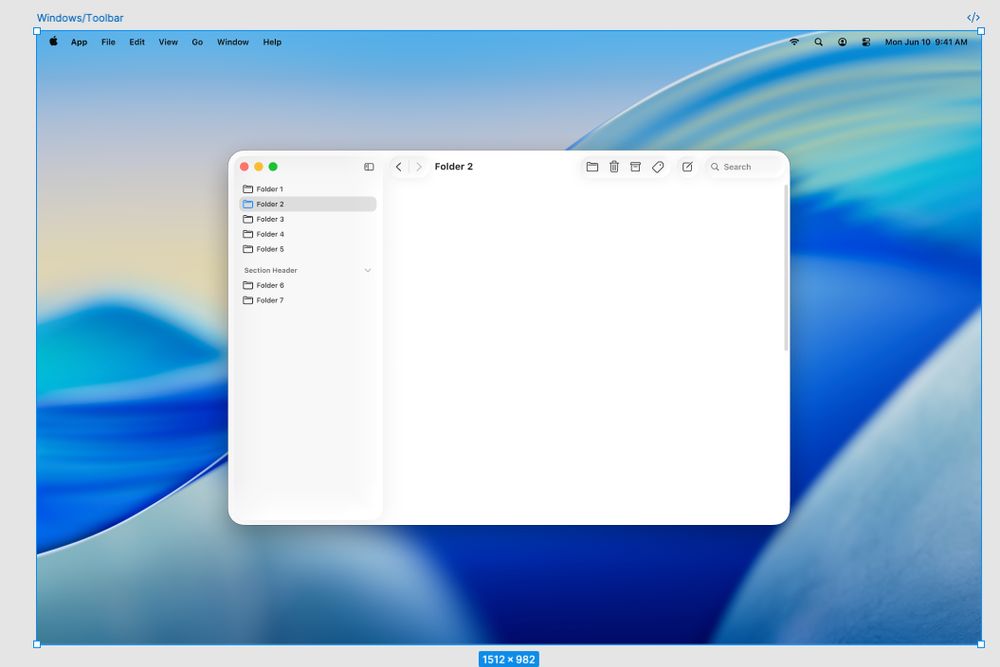Select Folder 4 in the sidebar
1000x667 pixels.
(x=307, y=234)
